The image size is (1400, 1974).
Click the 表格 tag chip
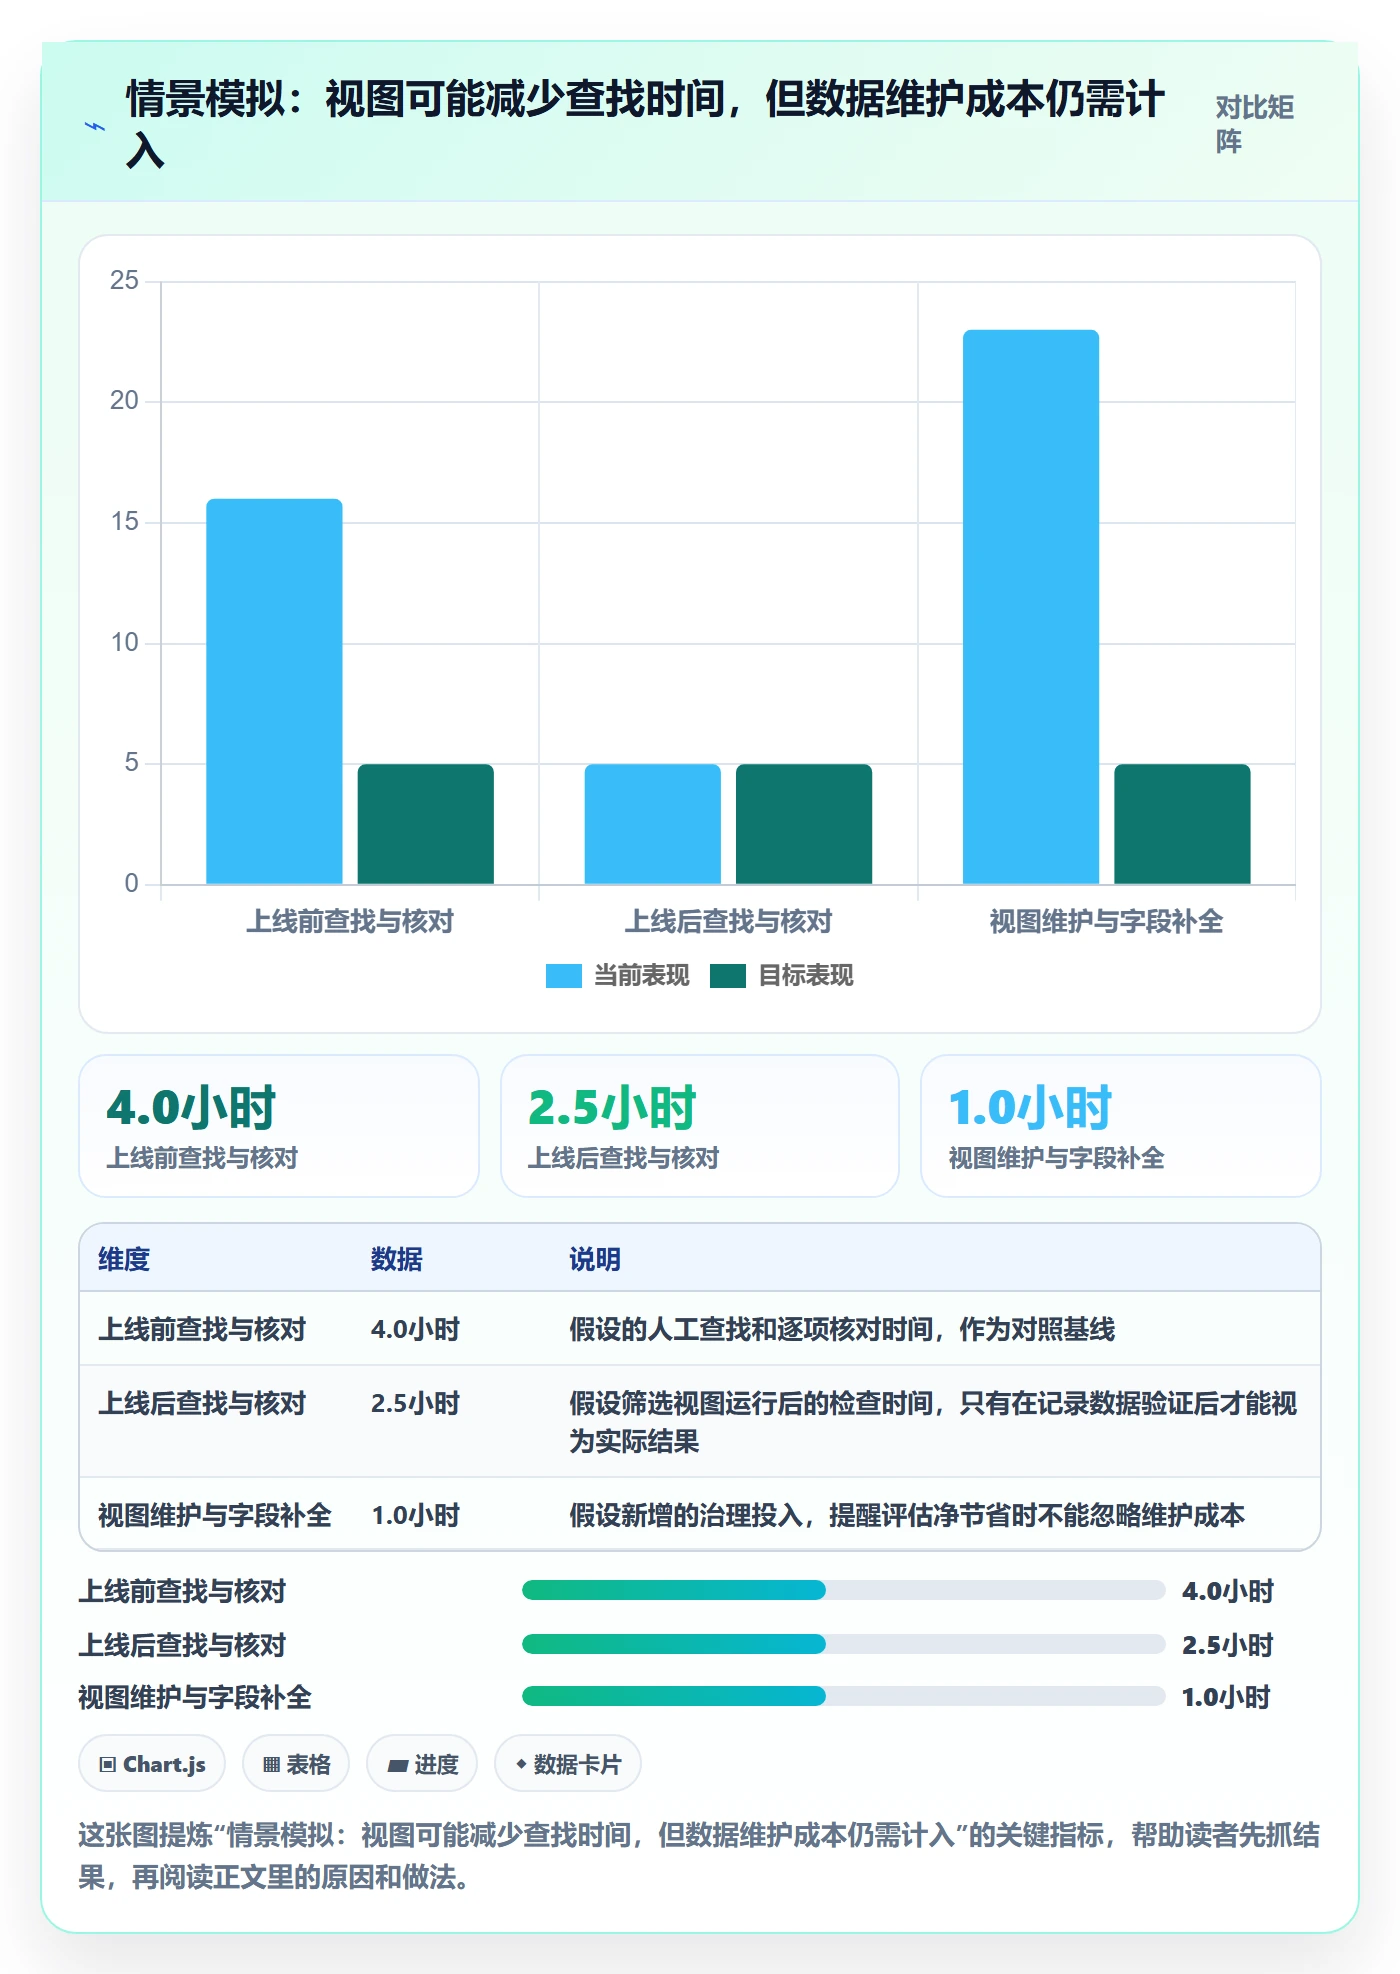coord(296,1764)
